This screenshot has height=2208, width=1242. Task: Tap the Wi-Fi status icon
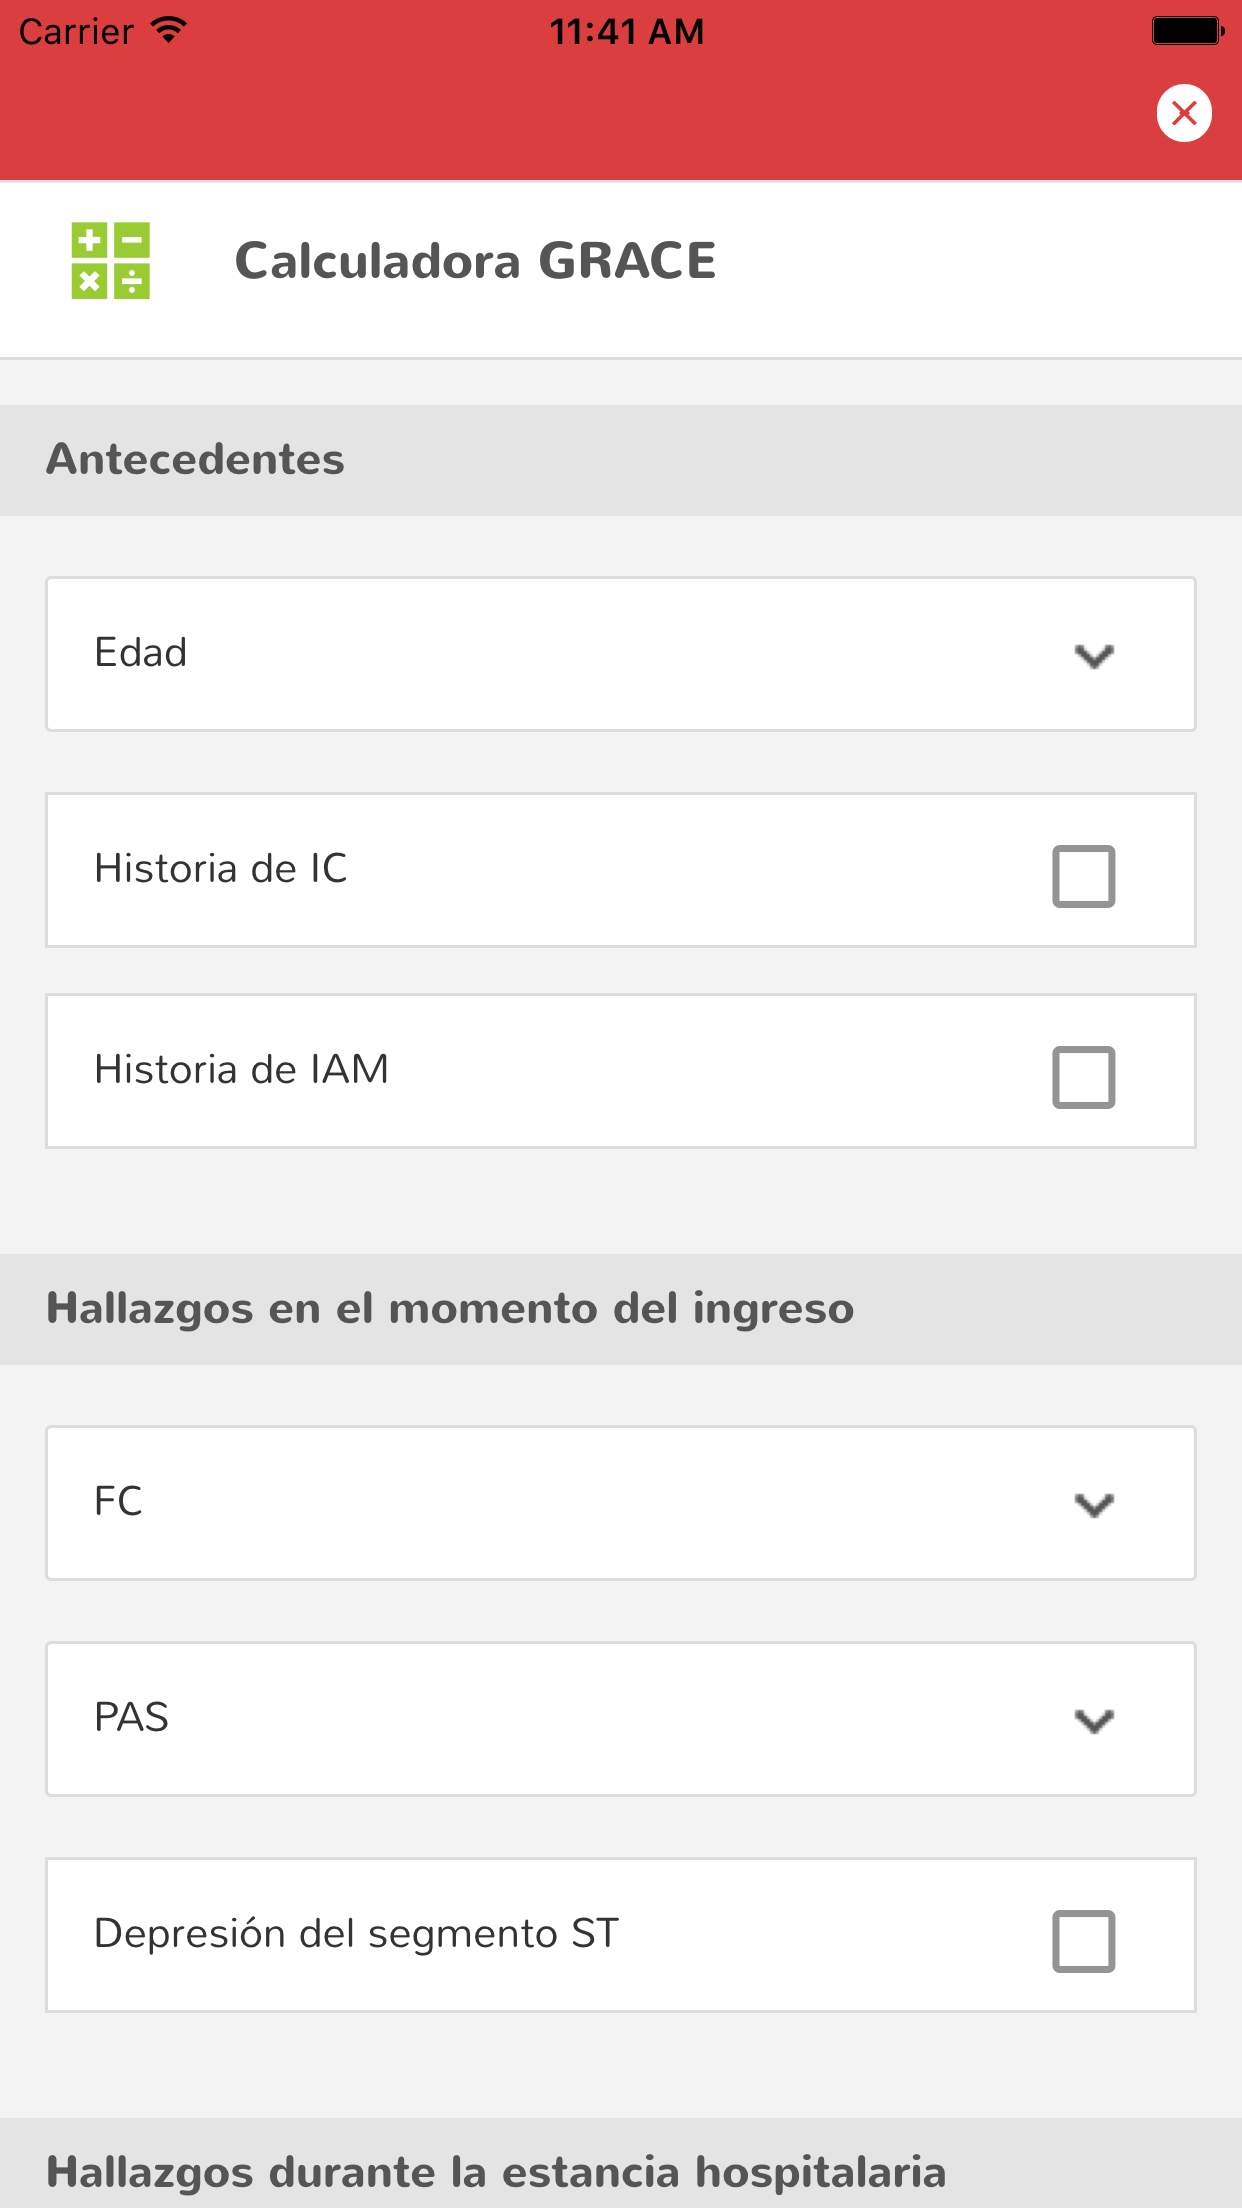click(x=169, y=30)
